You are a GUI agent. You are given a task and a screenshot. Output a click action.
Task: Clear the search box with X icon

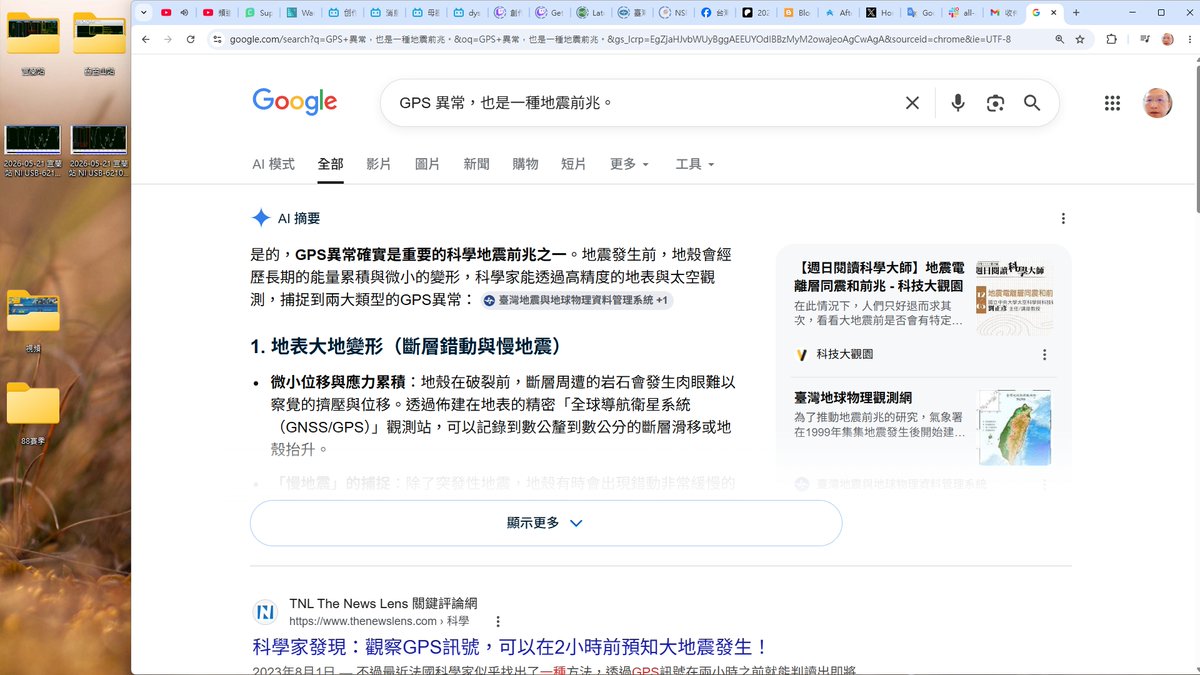(x=912, y=103)
